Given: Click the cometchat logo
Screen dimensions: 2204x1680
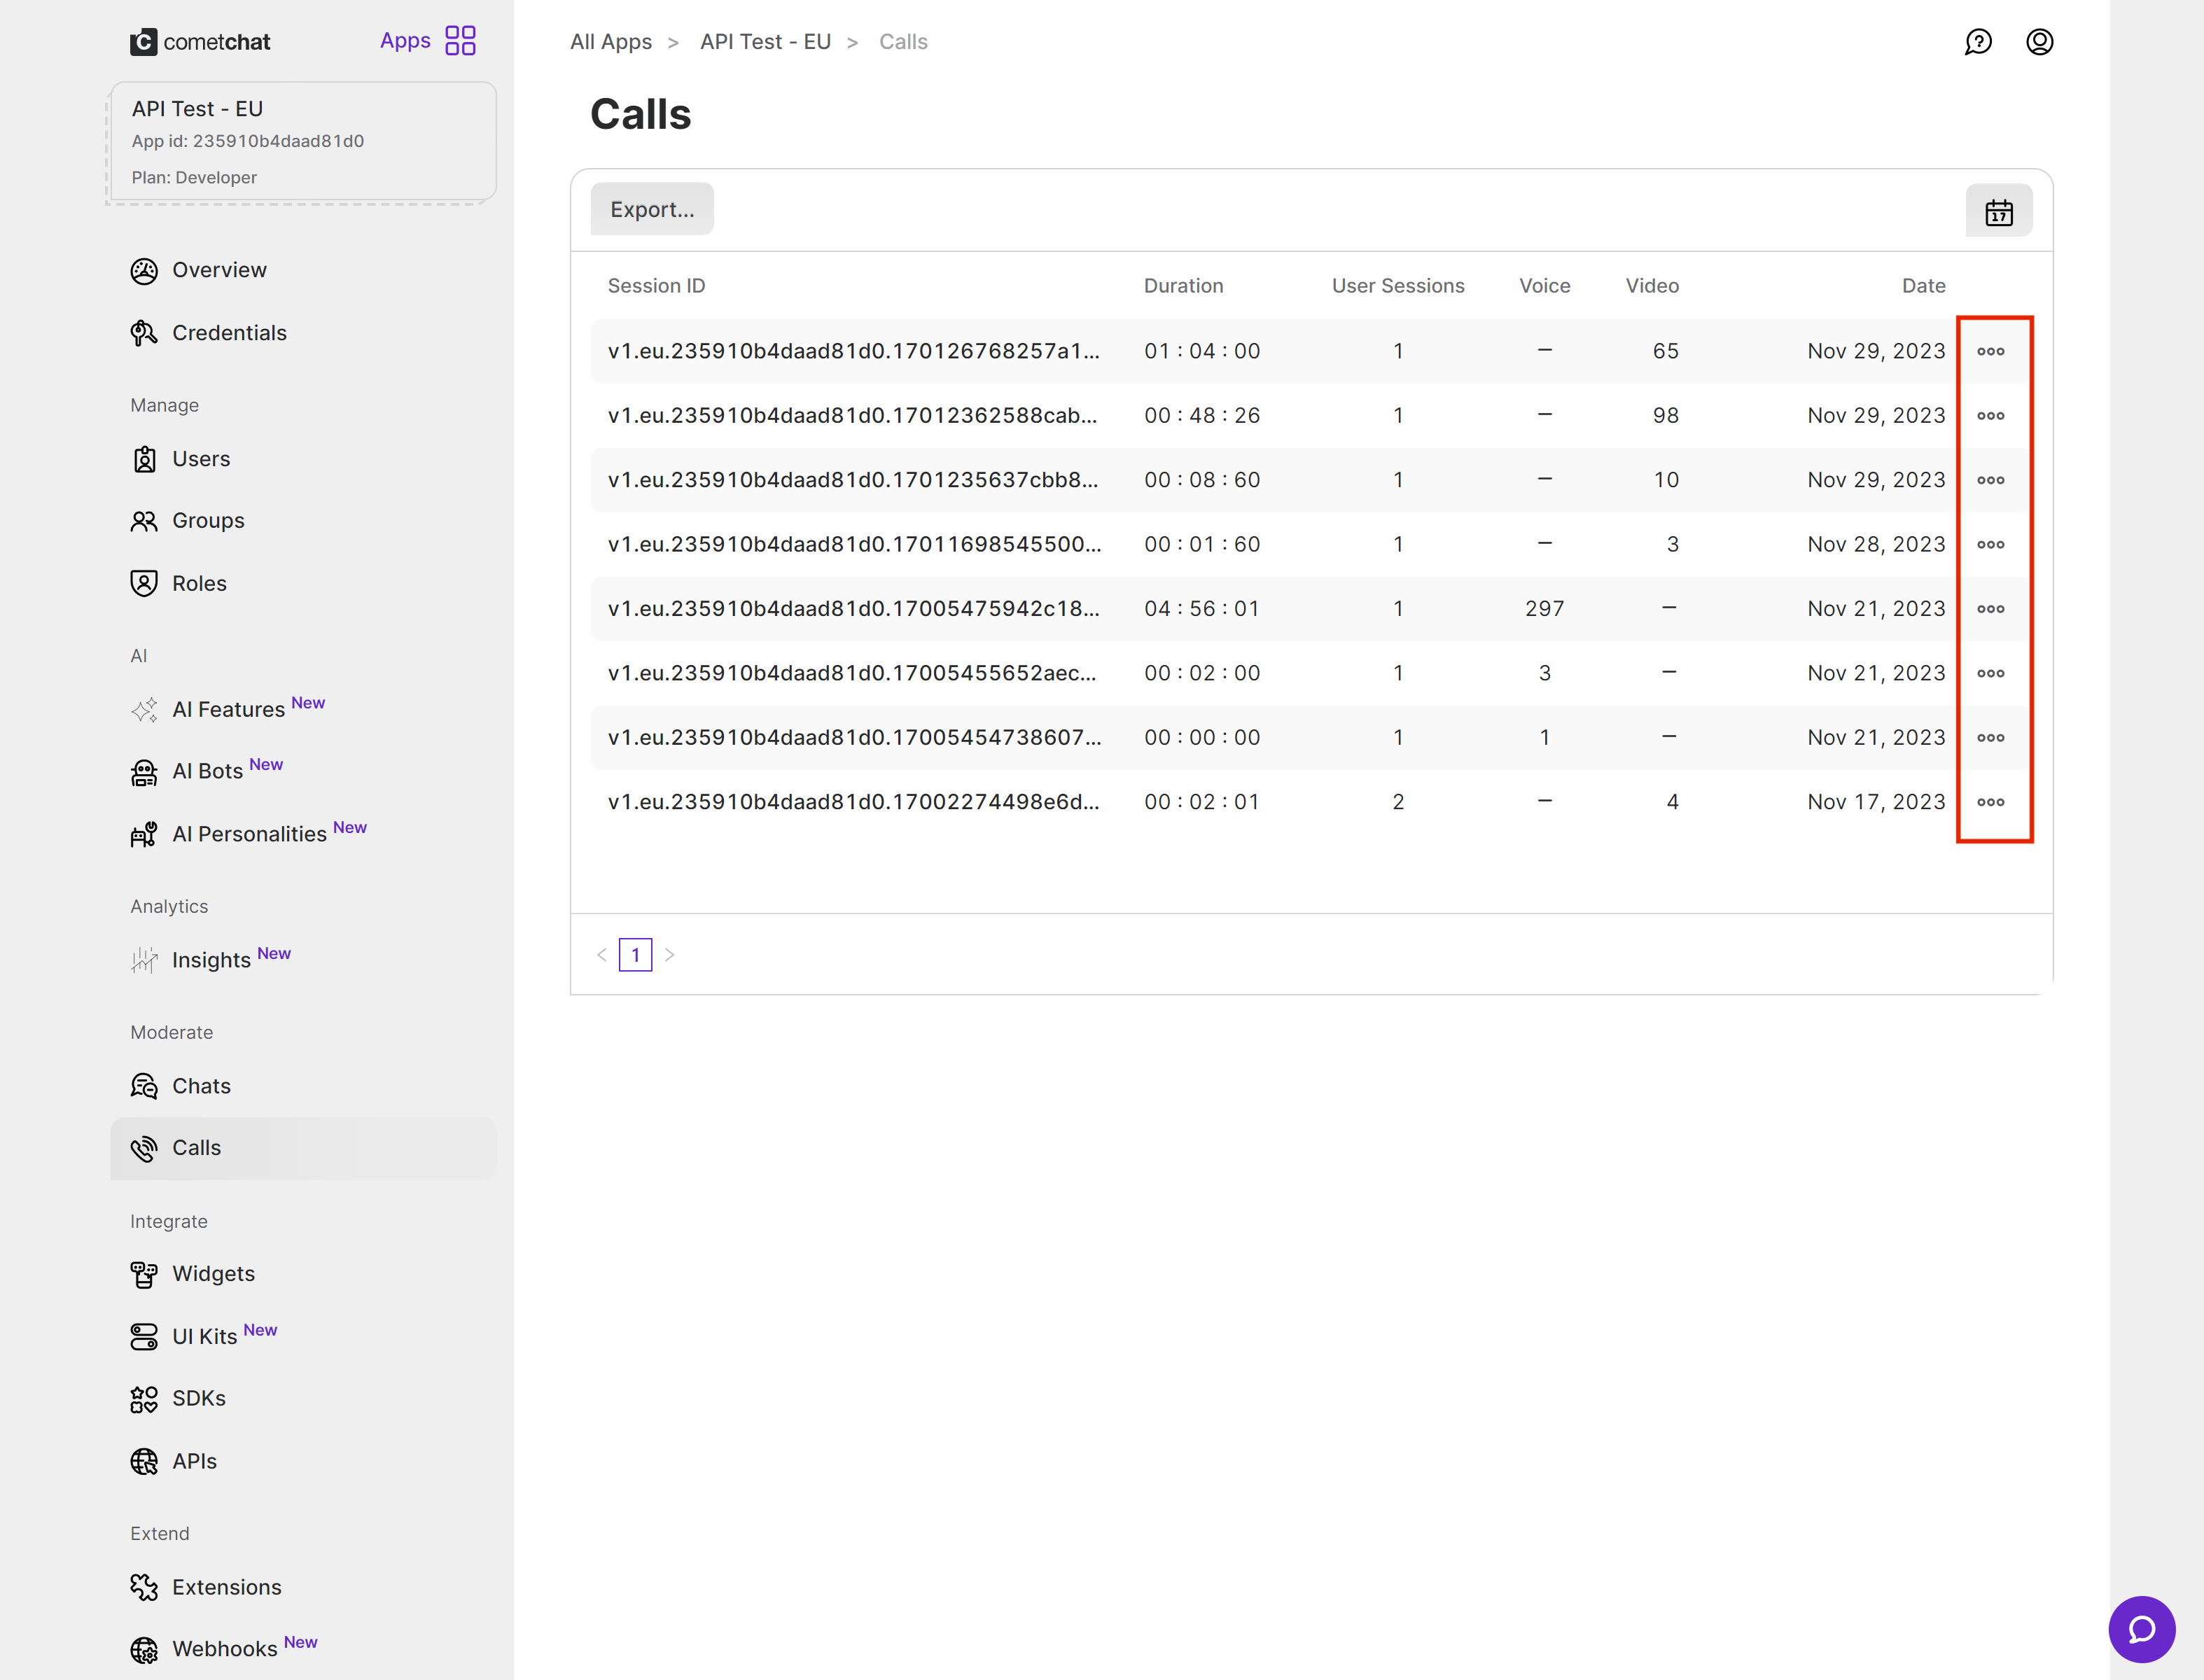Looking at the screenshot, I should [x=200, y=42].
